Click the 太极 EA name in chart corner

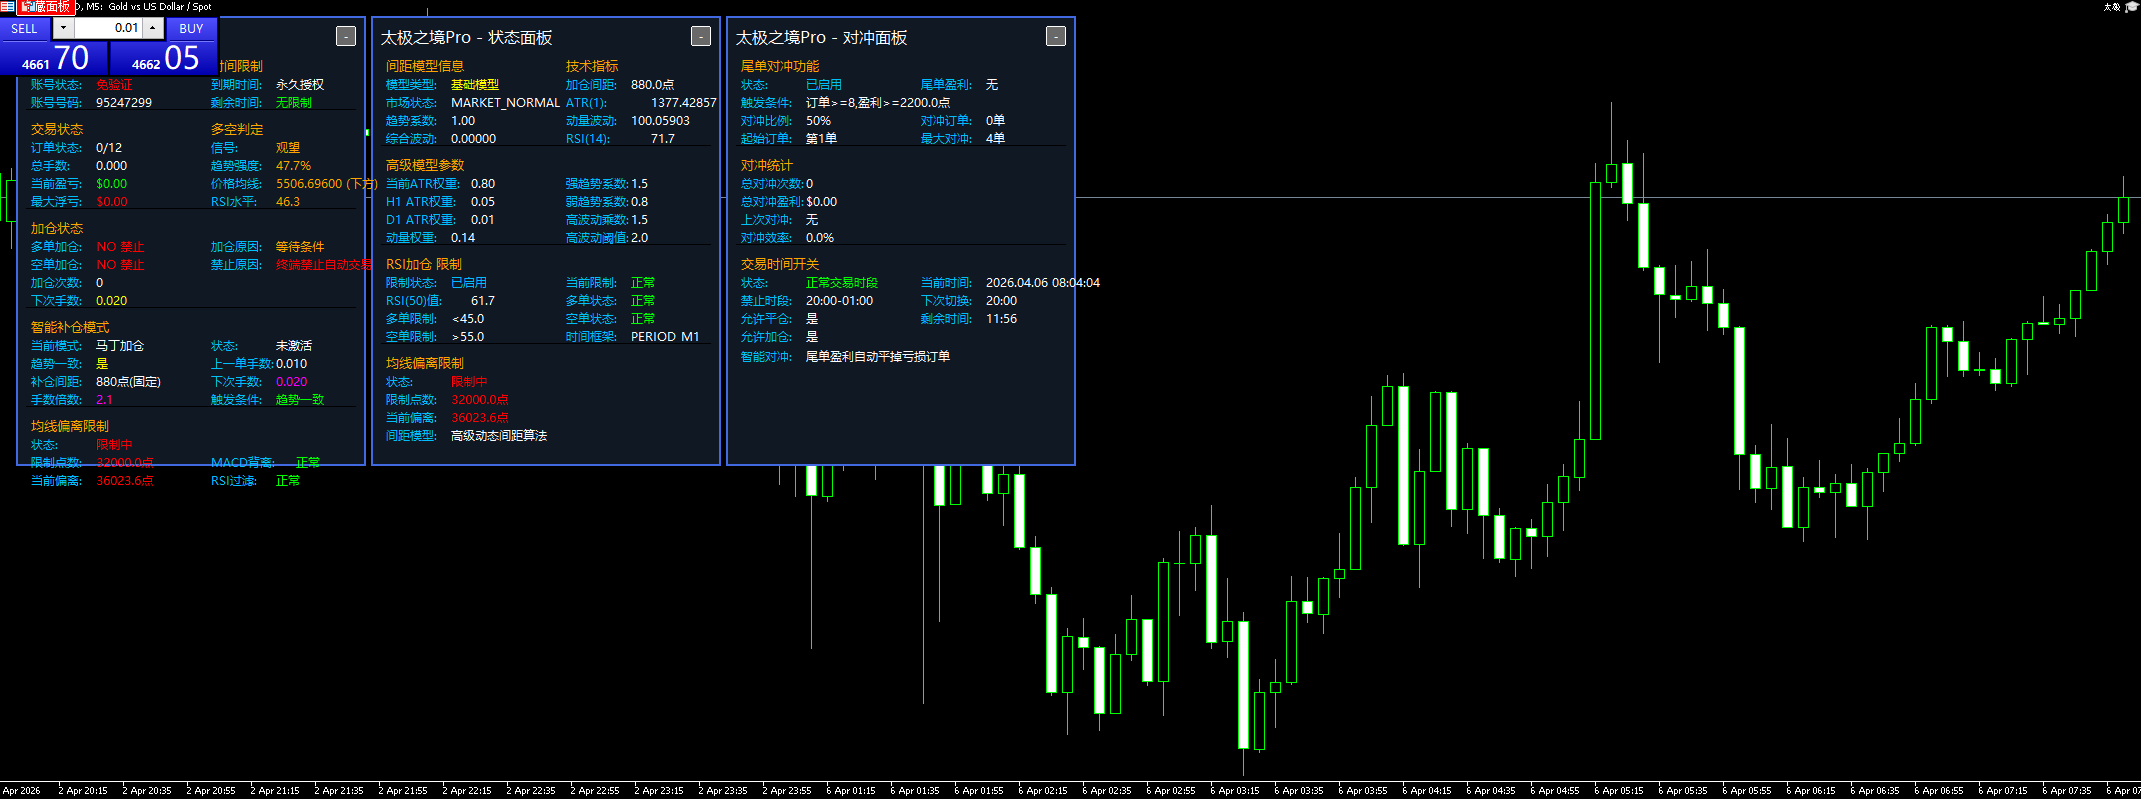[2112, 7]
